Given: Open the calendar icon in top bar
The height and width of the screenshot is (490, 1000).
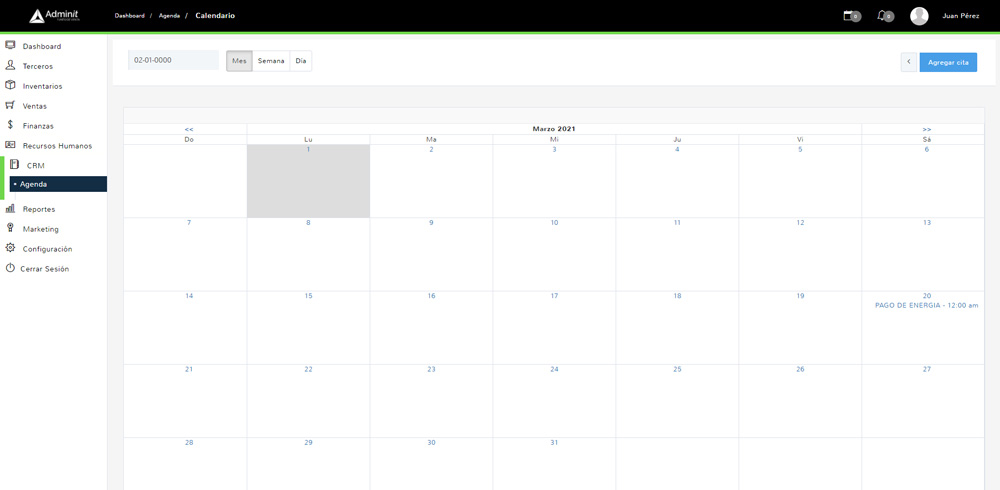Looking at the screenshot, I should click(x=849, y=16).
